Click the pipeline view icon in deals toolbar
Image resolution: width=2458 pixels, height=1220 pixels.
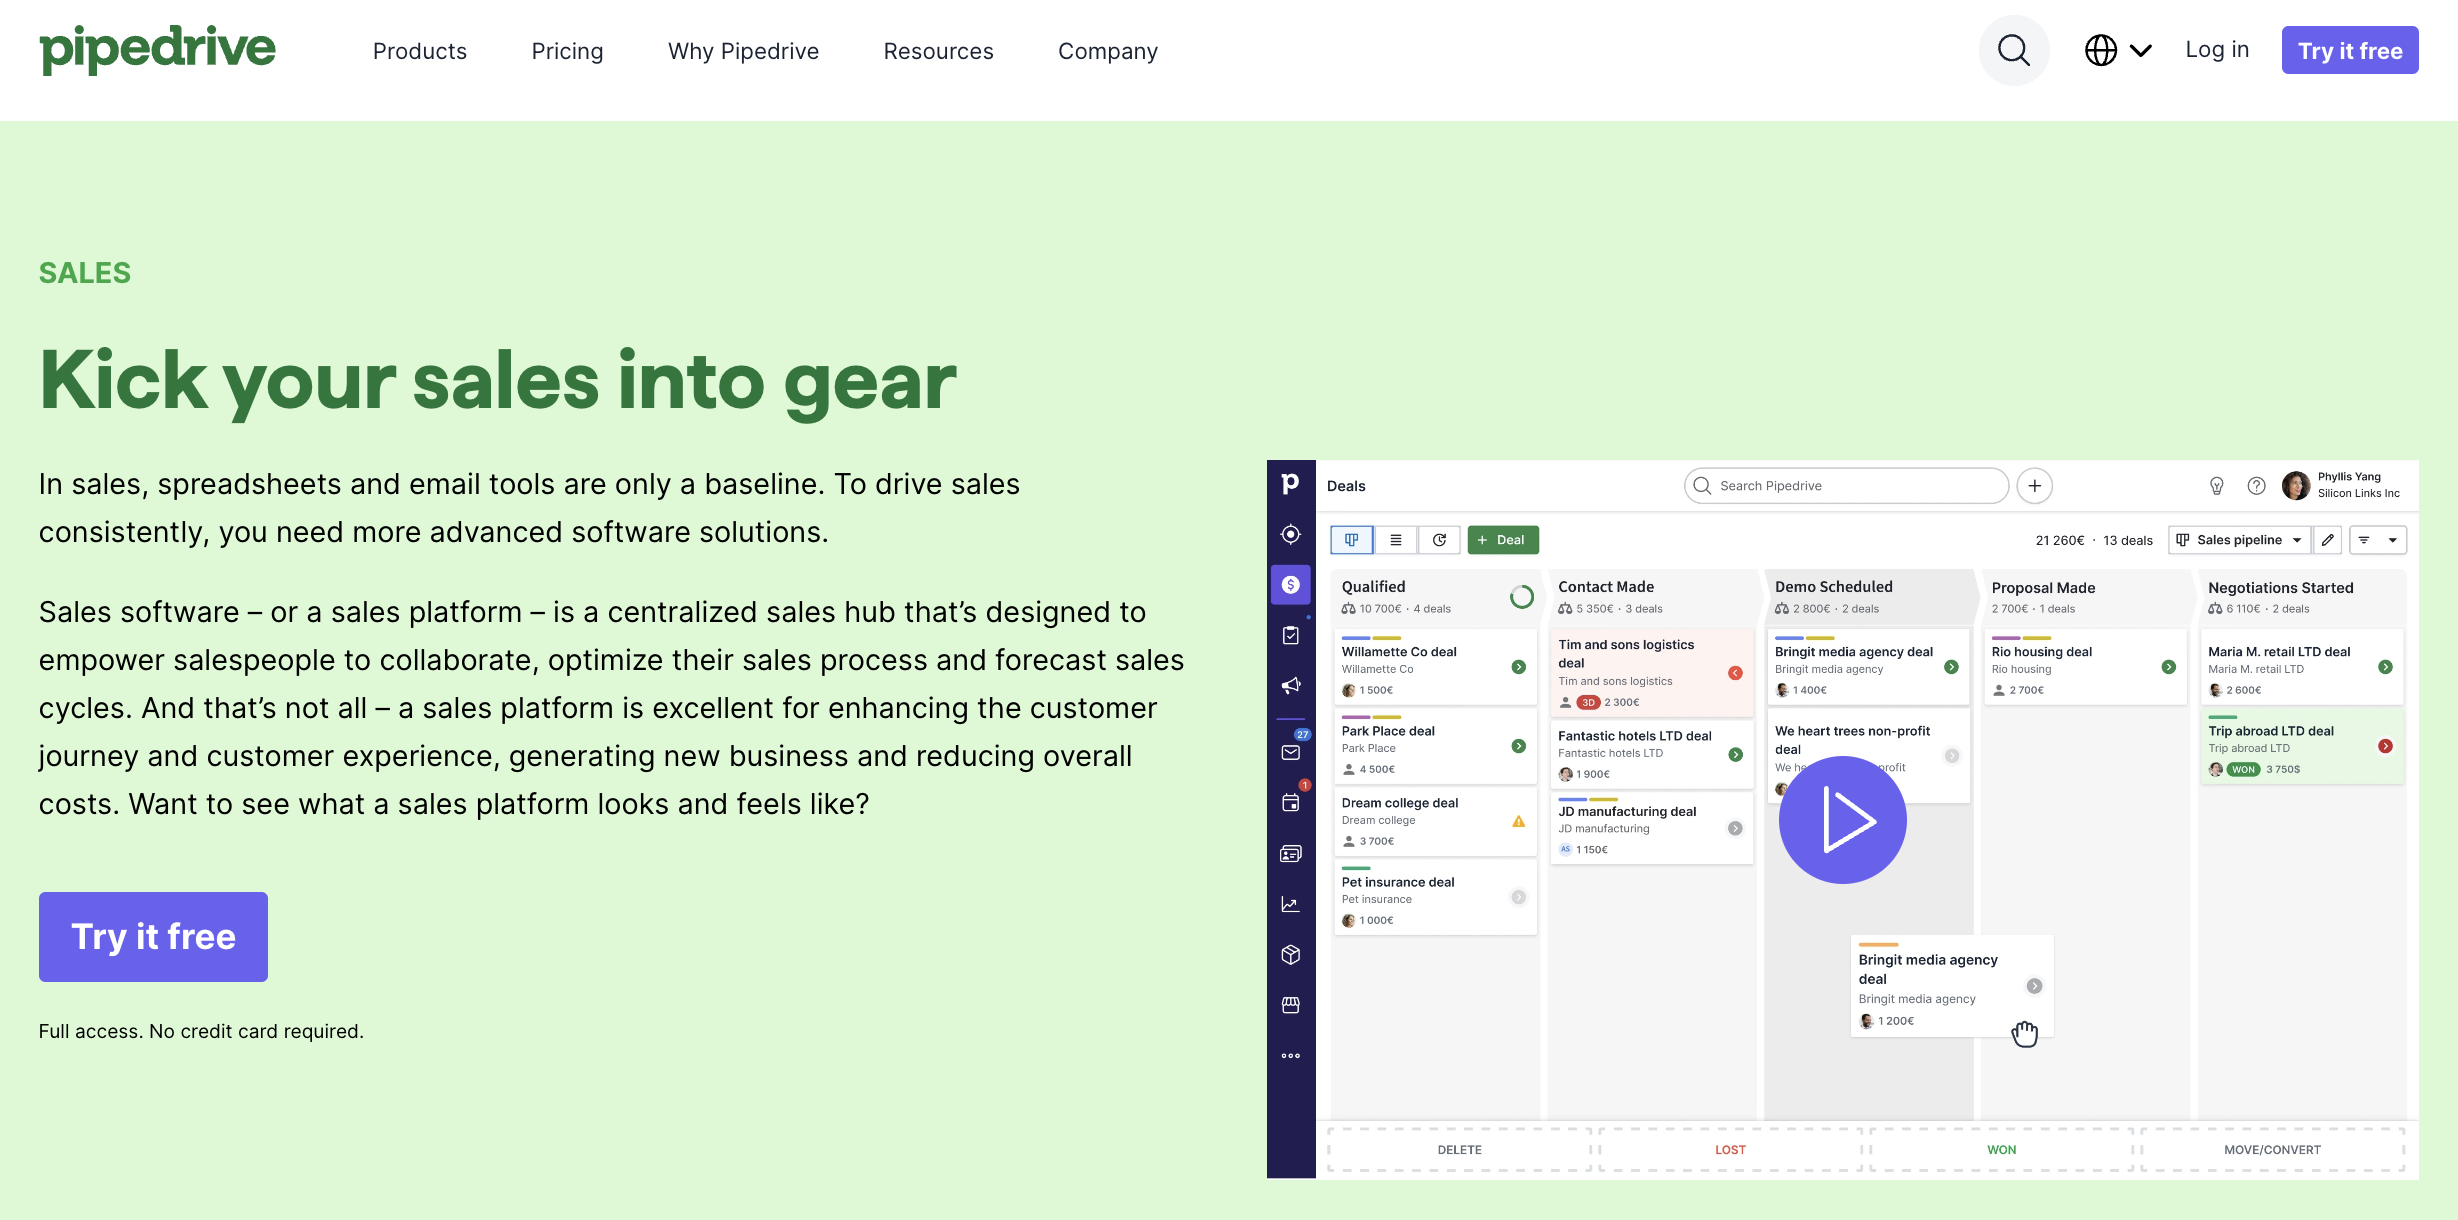1350,538
